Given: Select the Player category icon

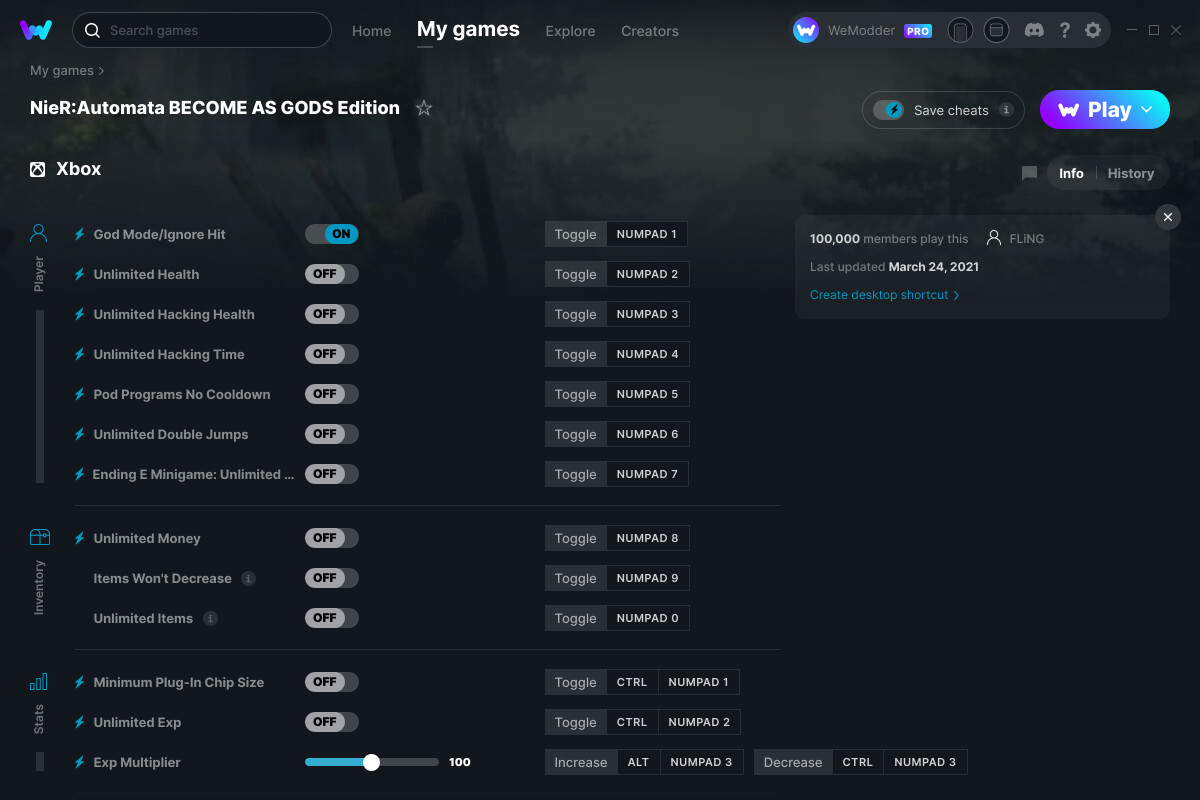Looking at the screenshot, I should pos(39,234).
